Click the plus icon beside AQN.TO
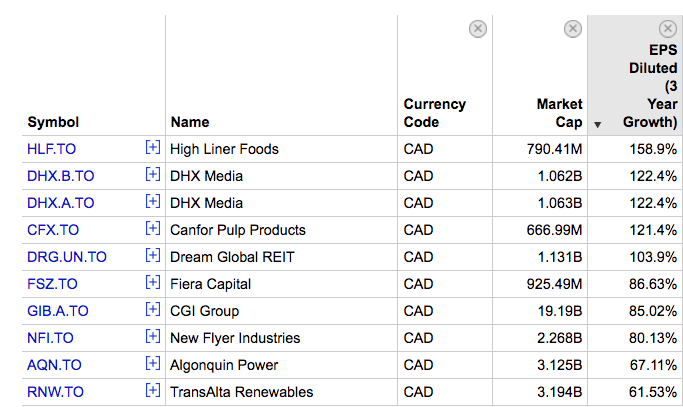The image size is (683, 407). [x=152, y=364]
